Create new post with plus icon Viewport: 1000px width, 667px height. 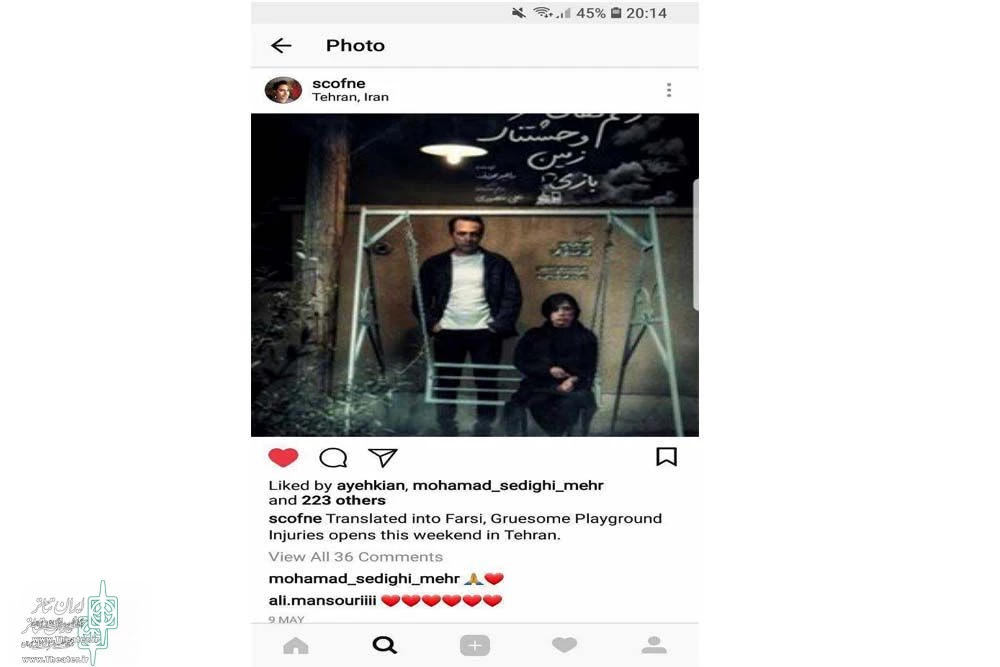coord(475,645)
